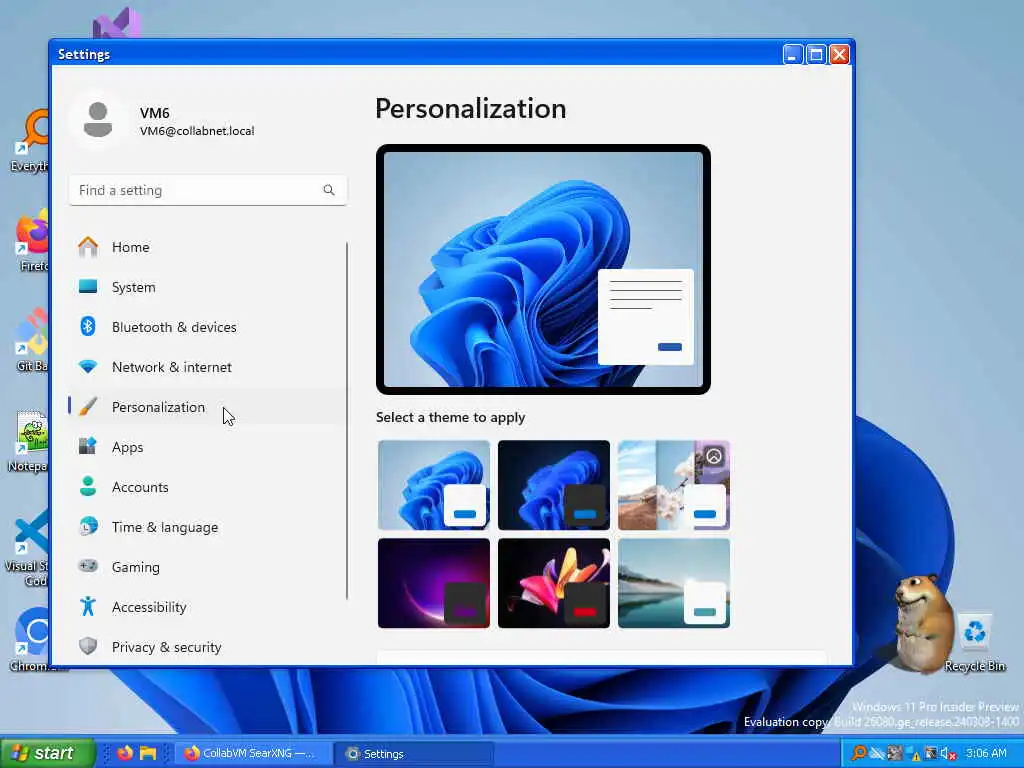Click the disconnected network tray icon

(877, 754)
